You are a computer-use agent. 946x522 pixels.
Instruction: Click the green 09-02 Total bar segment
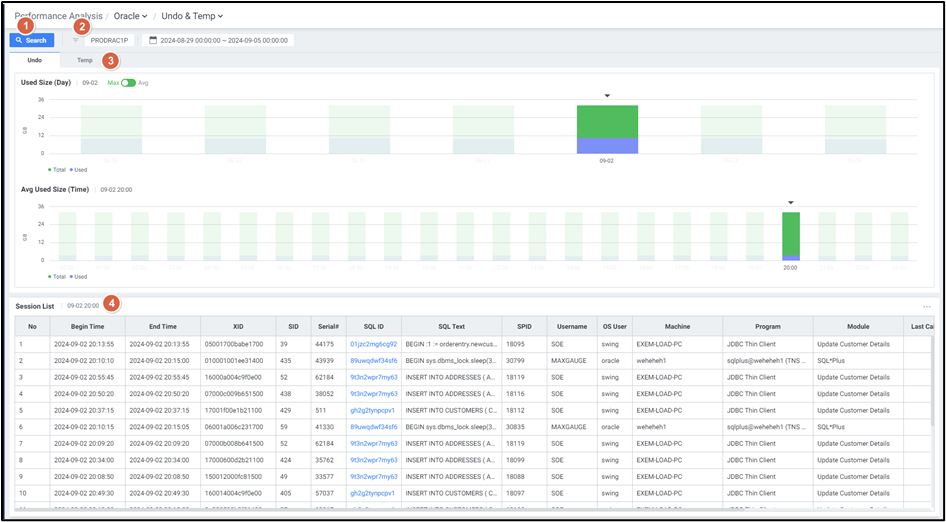(x=607, y=121)
